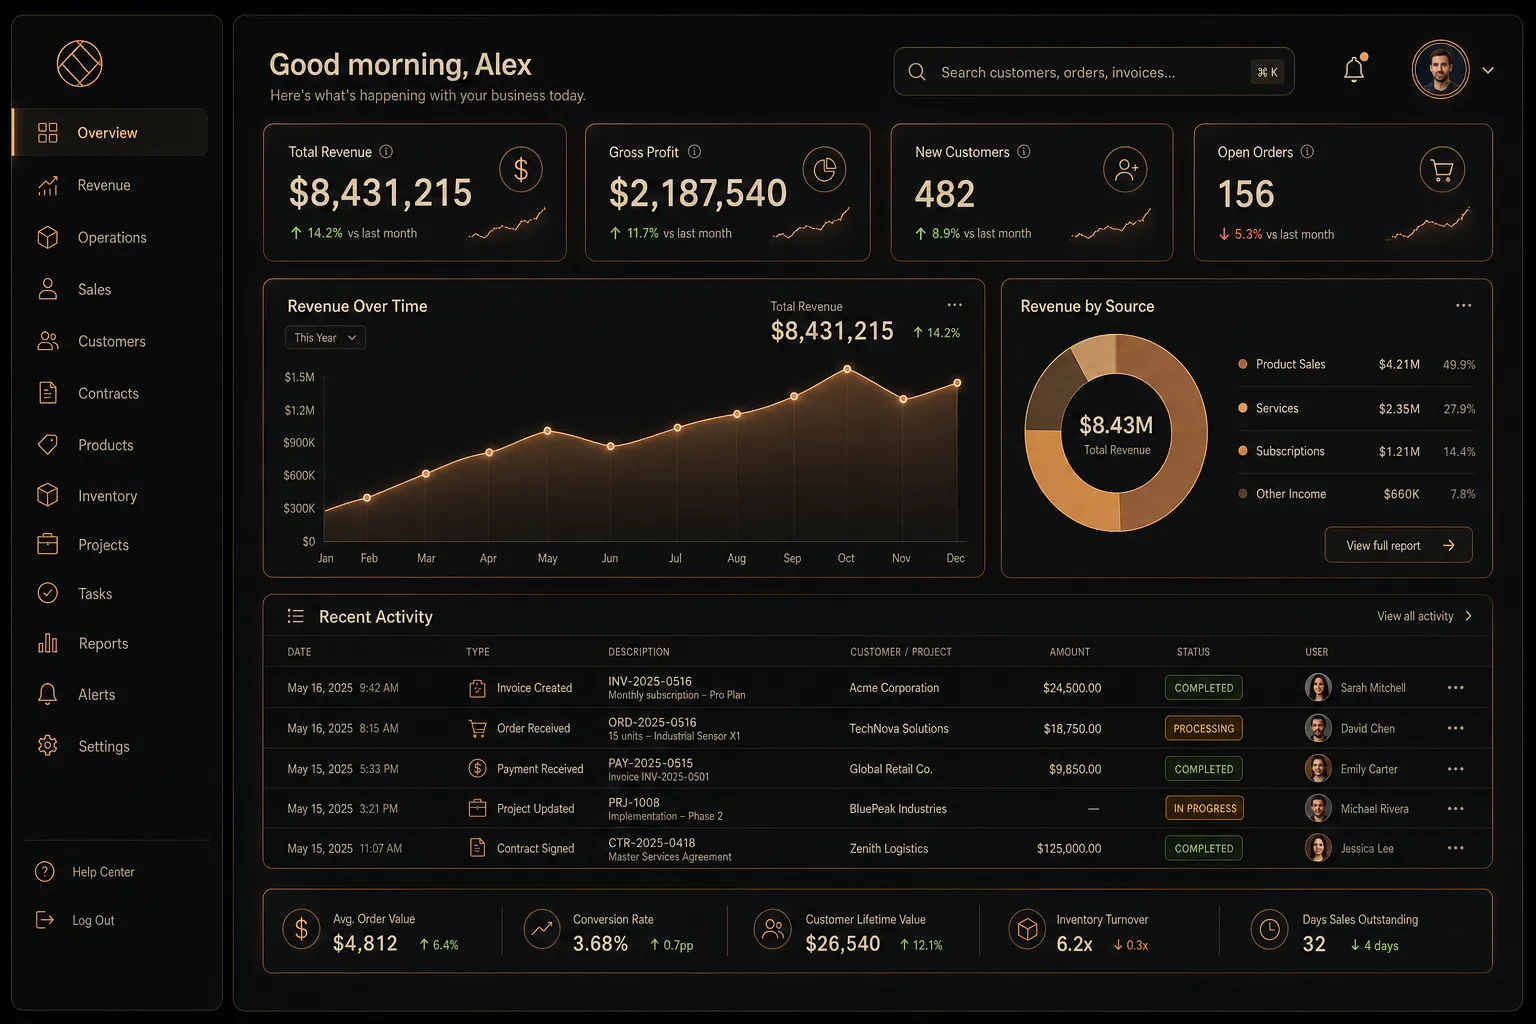The width and height of the screenshot is (1536, 1024).
Task: Click the Avg. Order Value dollar icon
Action: coord(301,930)
